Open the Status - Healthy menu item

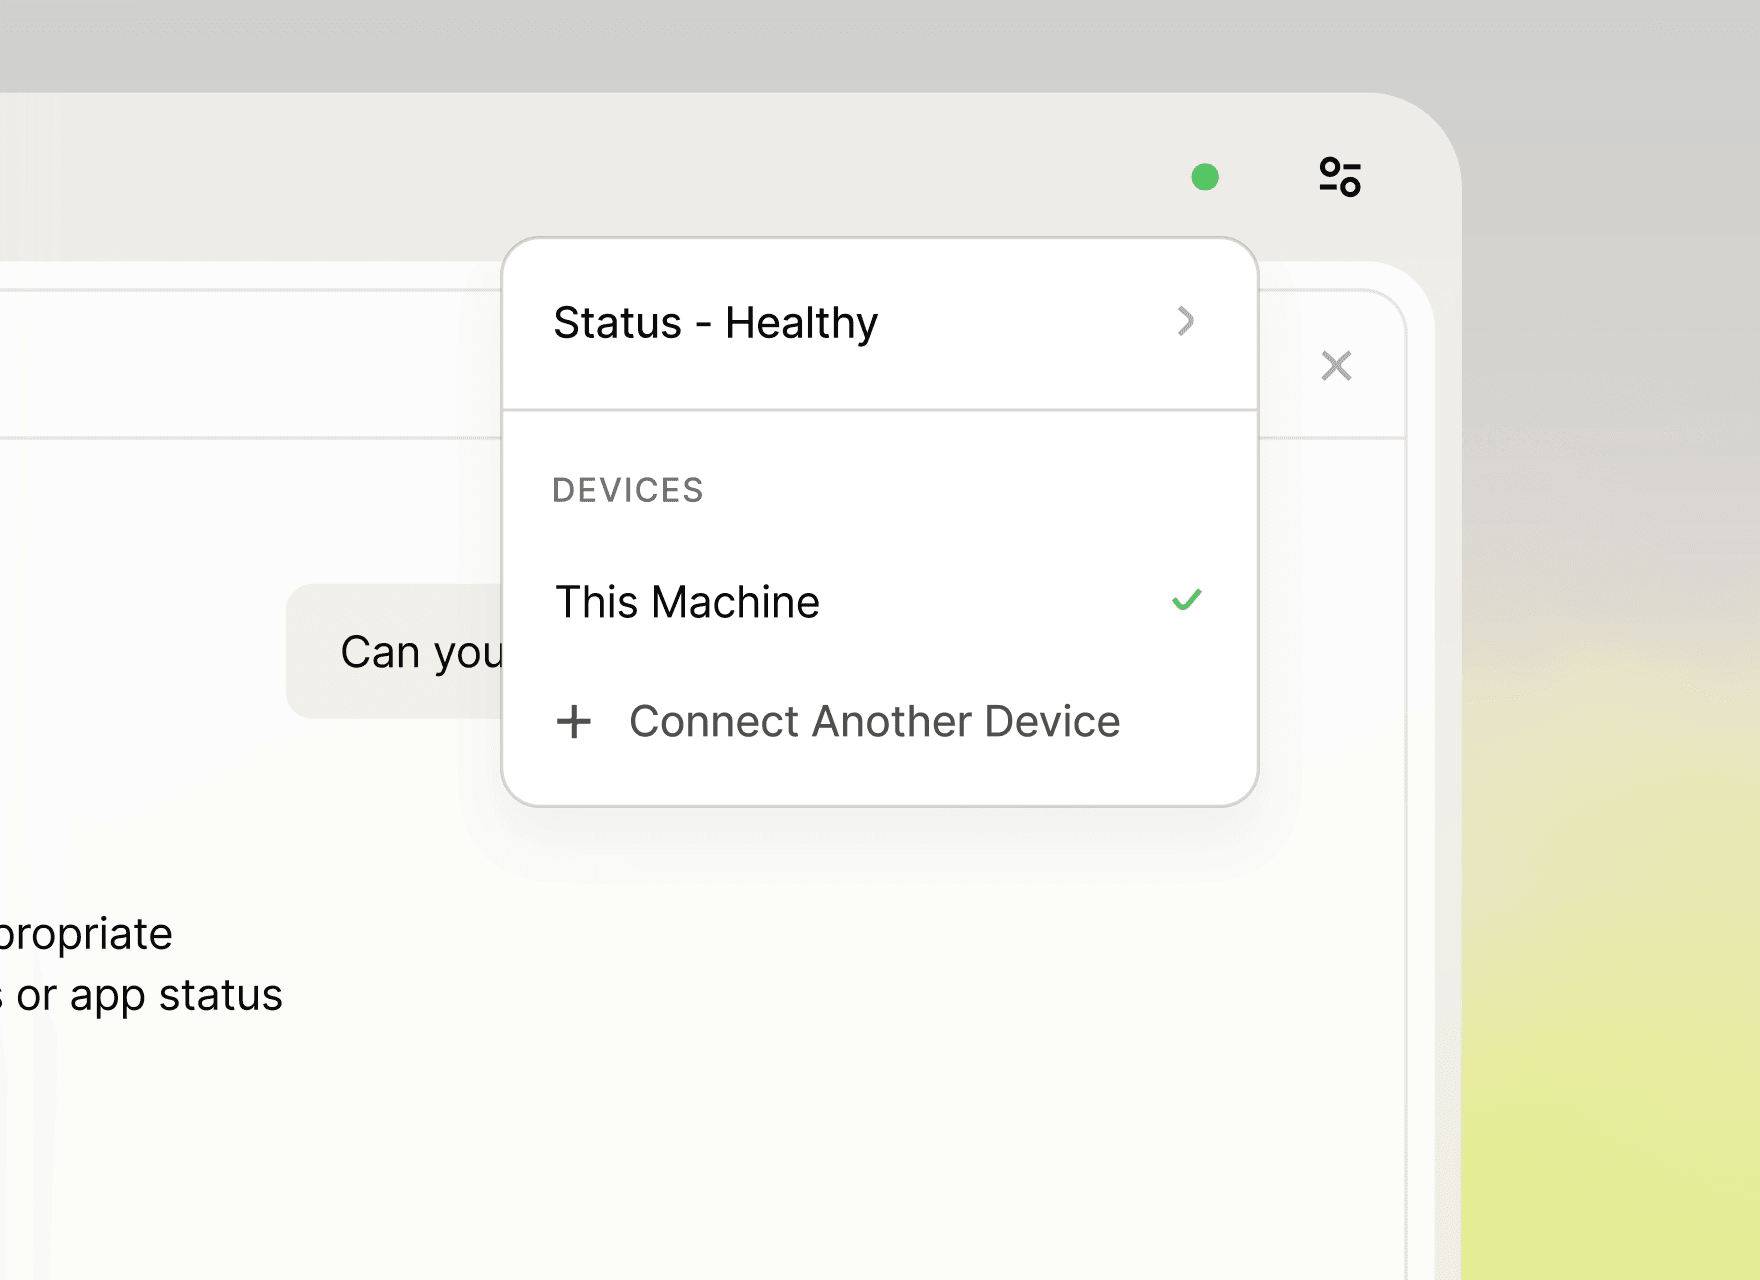click(879, 323)
